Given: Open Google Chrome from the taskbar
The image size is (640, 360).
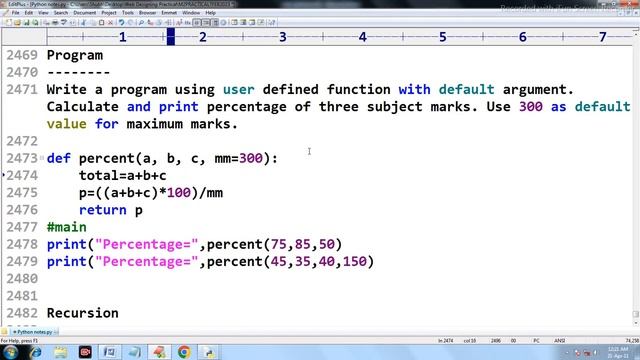Looking at the screenshot, I should [184, 352].
